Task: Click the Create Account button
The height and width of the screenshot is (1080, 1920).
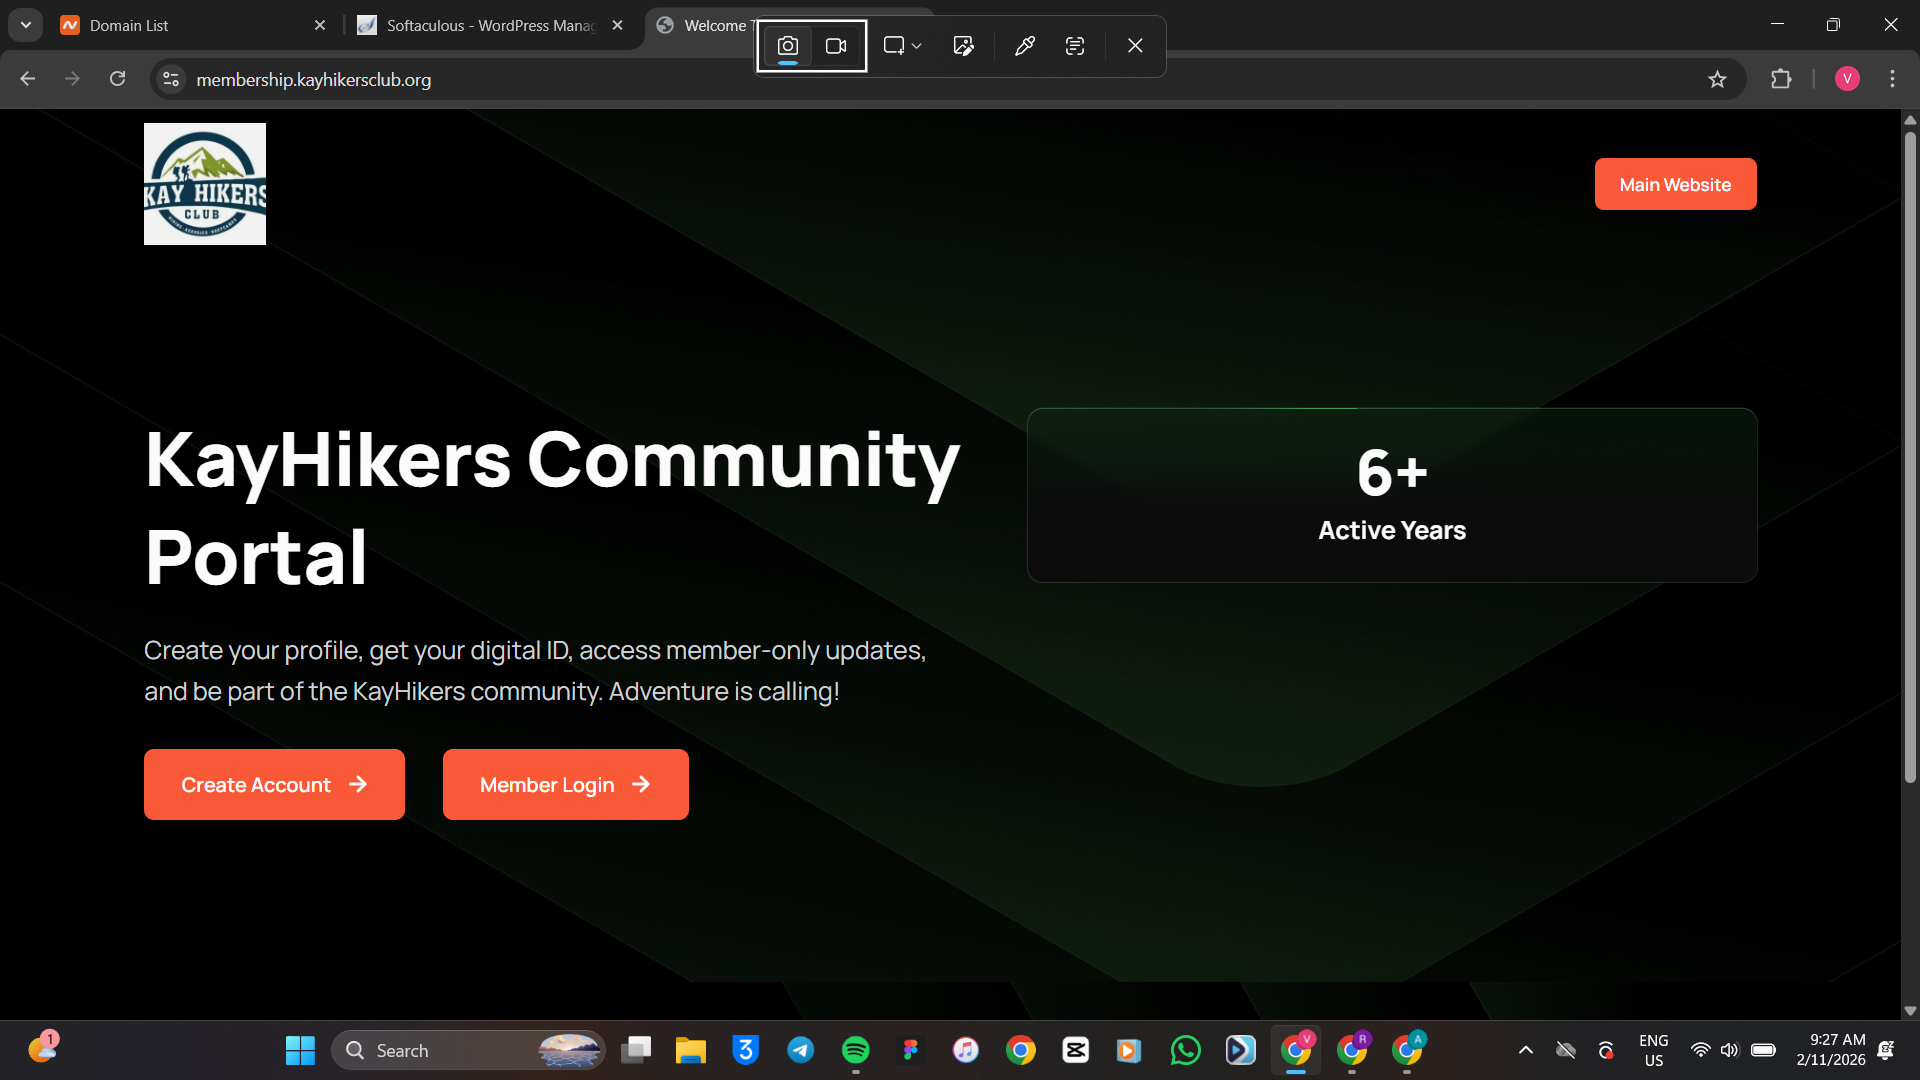Action: point(274,785)
